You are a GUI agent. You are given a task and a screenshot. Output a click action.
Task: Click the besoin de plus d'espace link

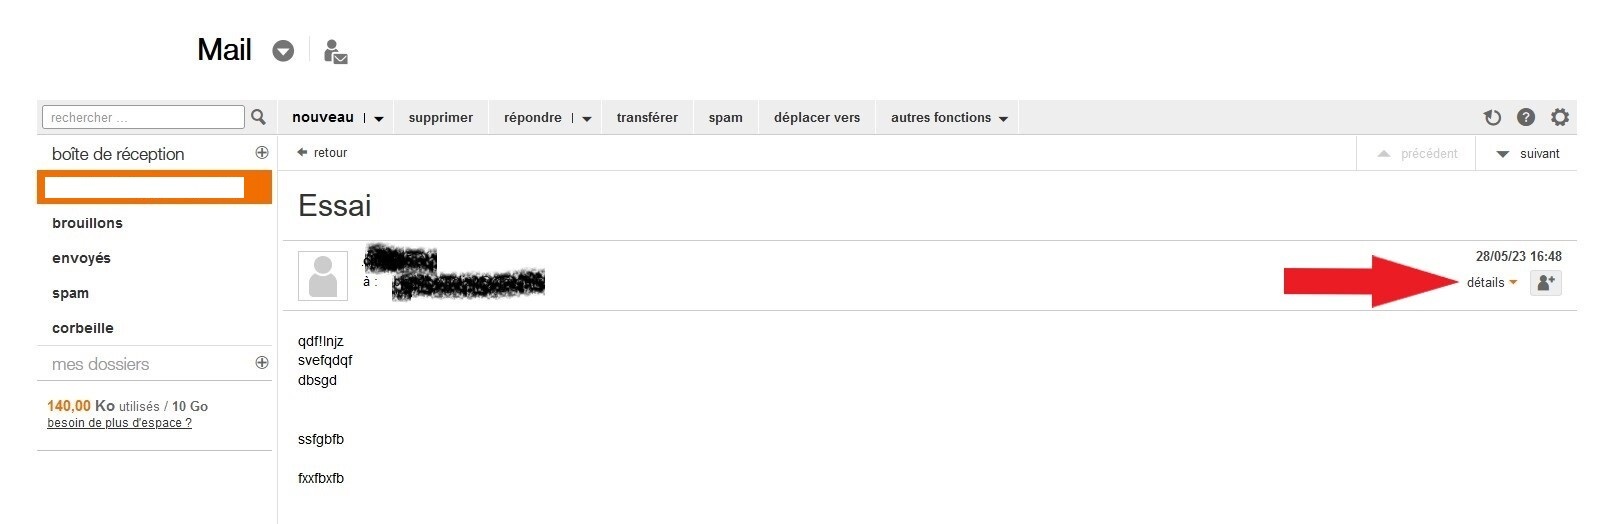119,423
